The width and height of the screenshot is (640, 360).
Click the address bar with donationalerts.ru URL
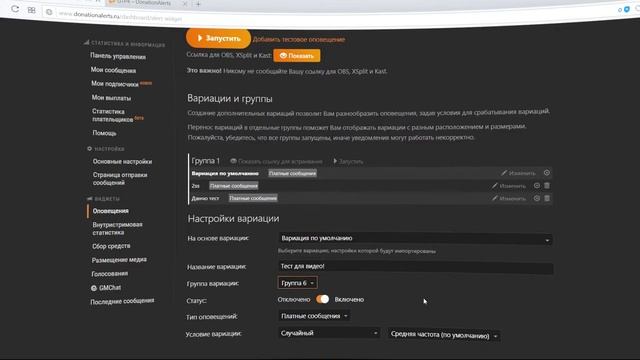[x=327, y=18]
